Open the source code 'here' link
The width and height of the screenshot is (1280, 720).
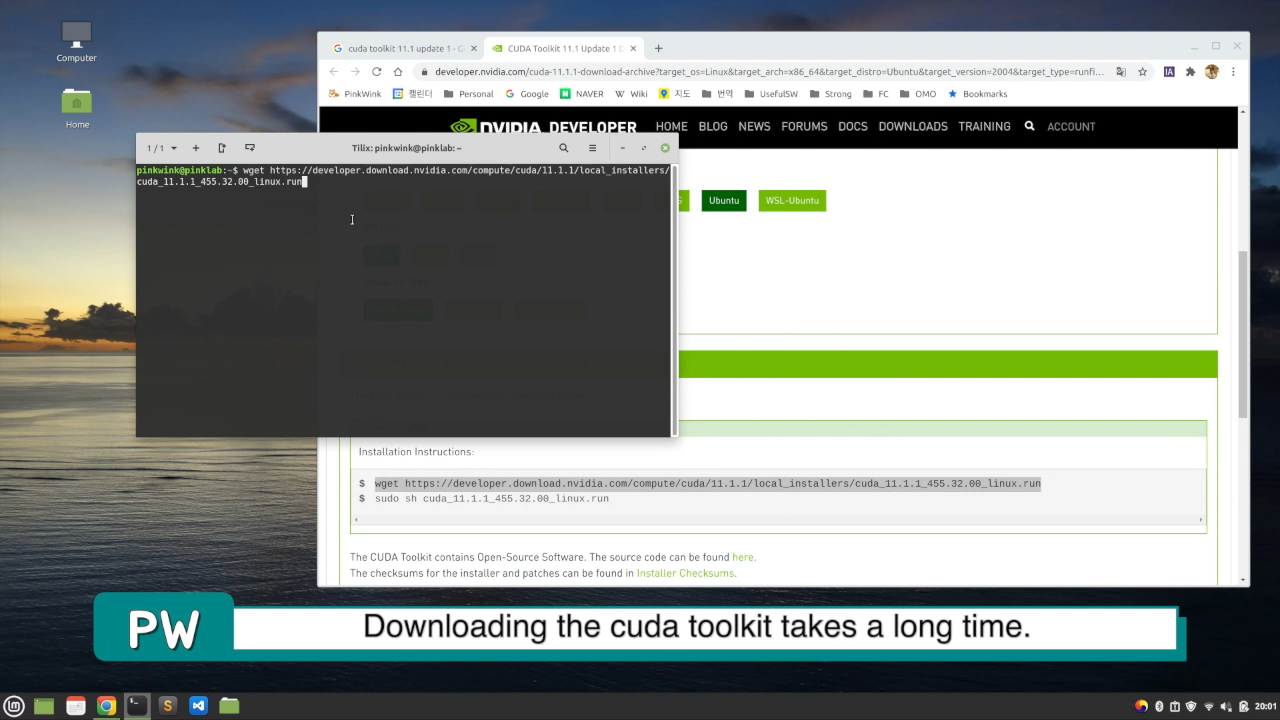coord(743,557)
